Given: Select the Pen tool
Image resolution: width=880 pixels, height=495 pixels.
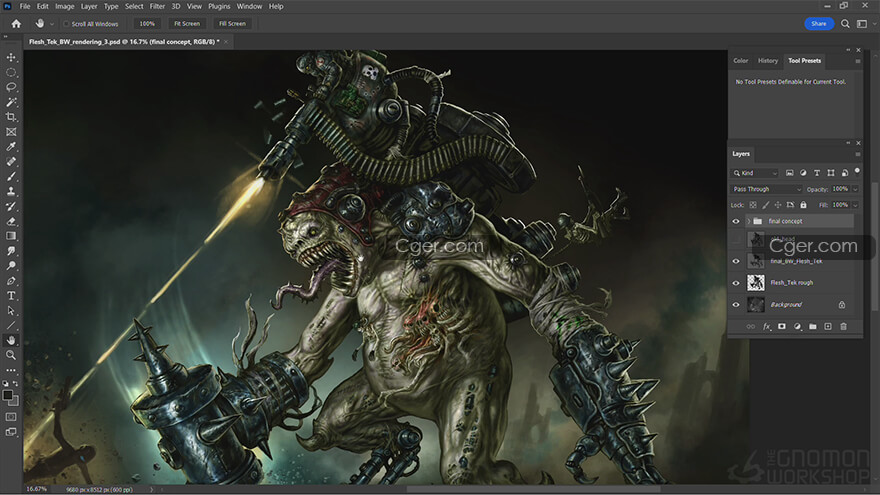Looking at the screenshot, I should (x=11, y=281).
